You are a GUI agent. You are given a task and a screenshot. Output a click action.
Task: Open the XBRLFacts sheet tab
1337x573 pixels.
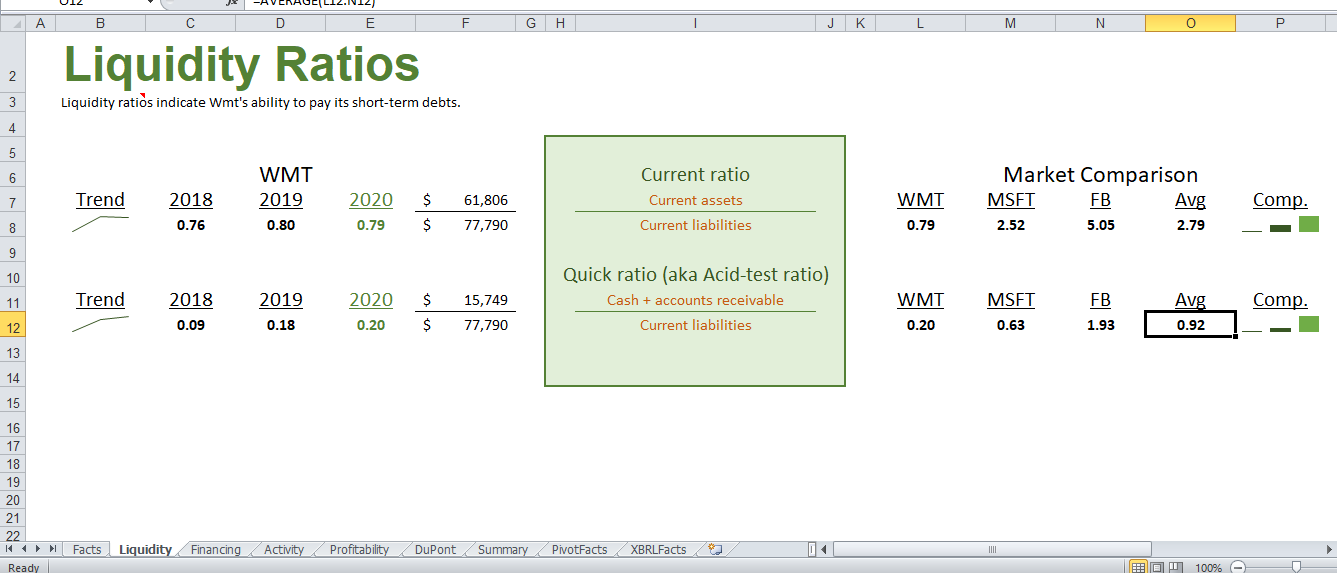pyautogui.click(x=658, y=549)
